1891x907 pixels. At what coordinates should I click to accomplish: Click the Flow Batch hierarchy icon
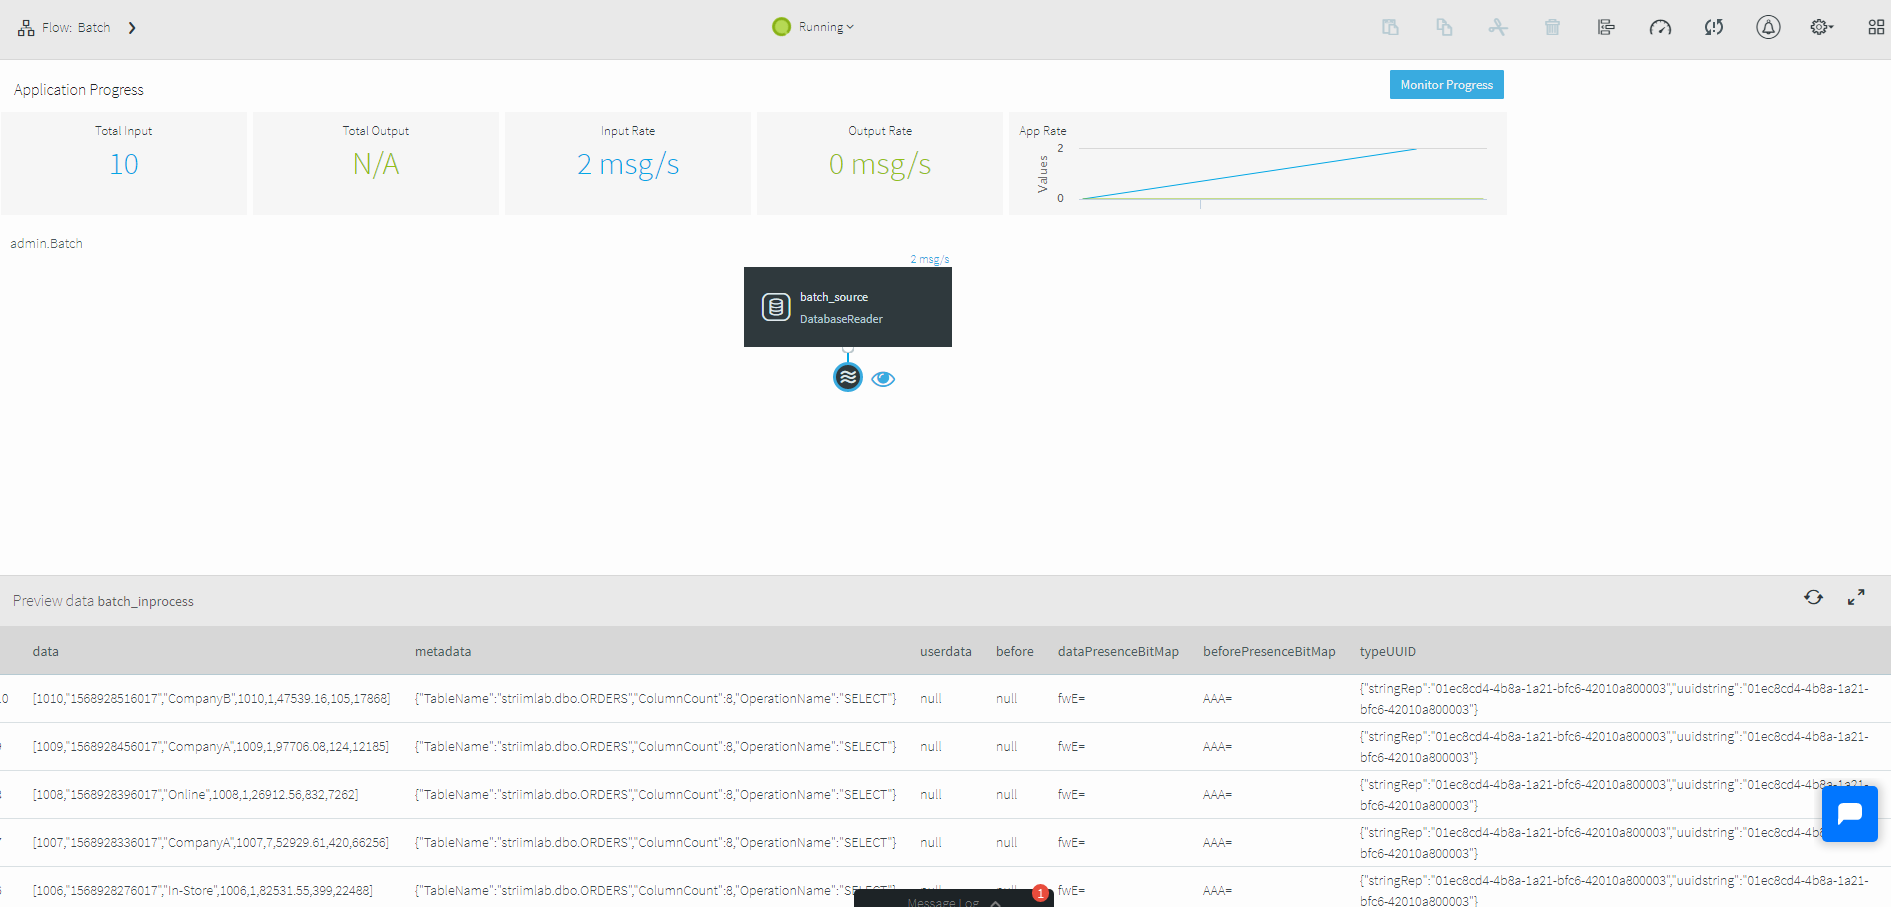tap(26, 28)
